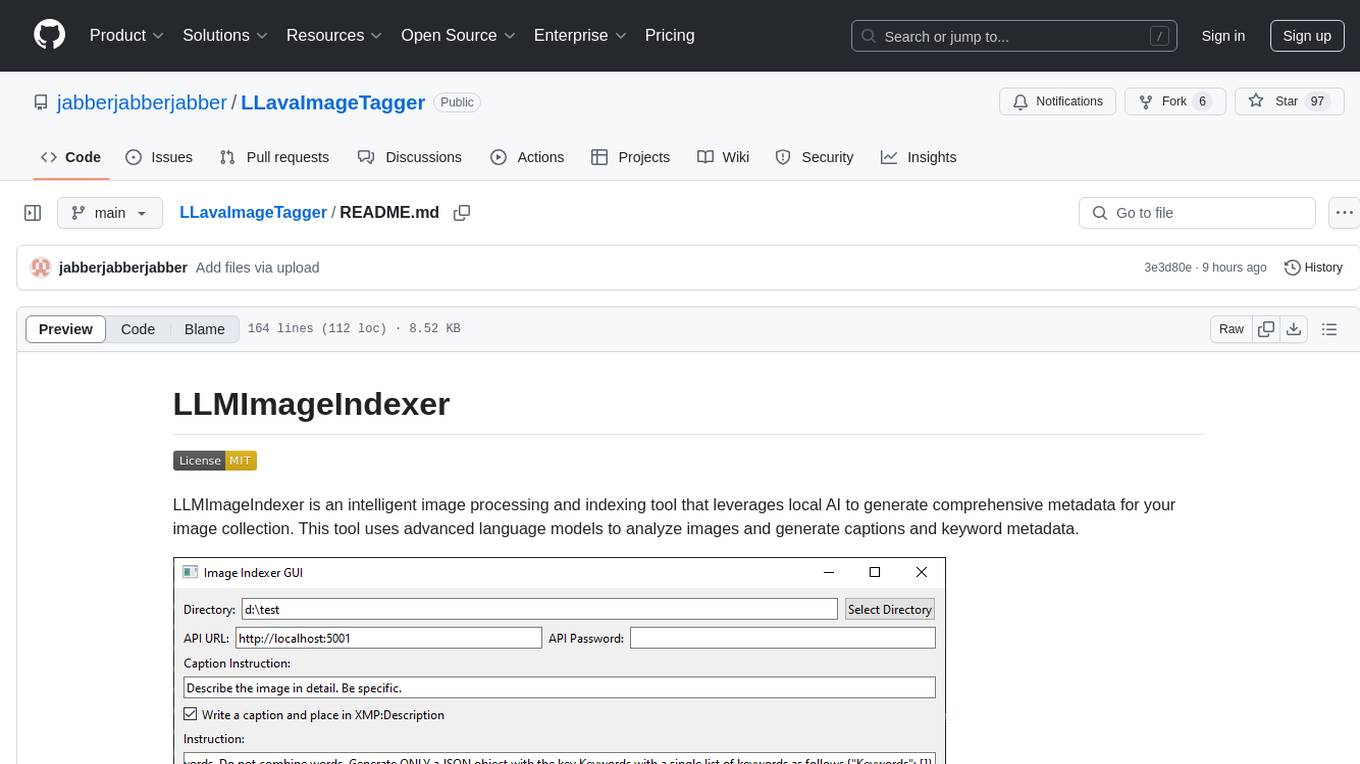Open the LLavaImageTagger repository link in header
The height and width of the screenshot is (764, 1360).
(333, 102)
